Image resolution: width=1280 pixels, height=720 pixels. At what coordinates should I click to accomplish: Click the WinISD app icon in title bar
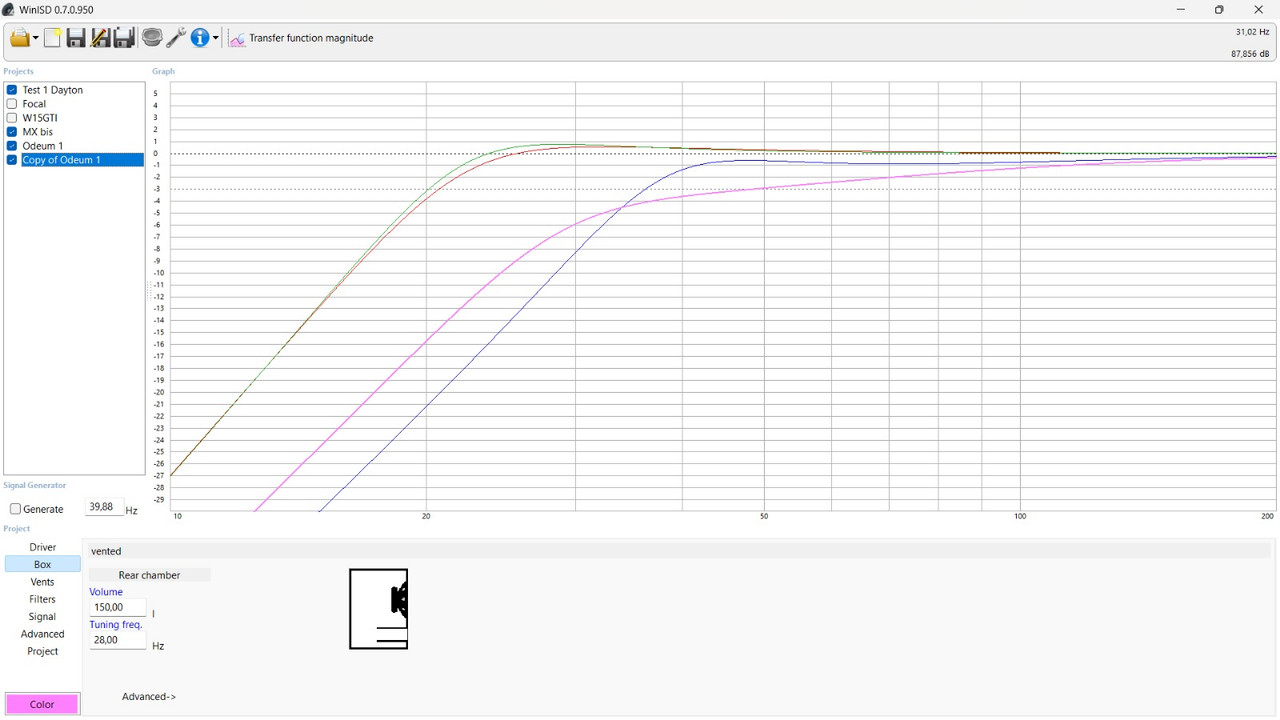click(x=9, y=10)
